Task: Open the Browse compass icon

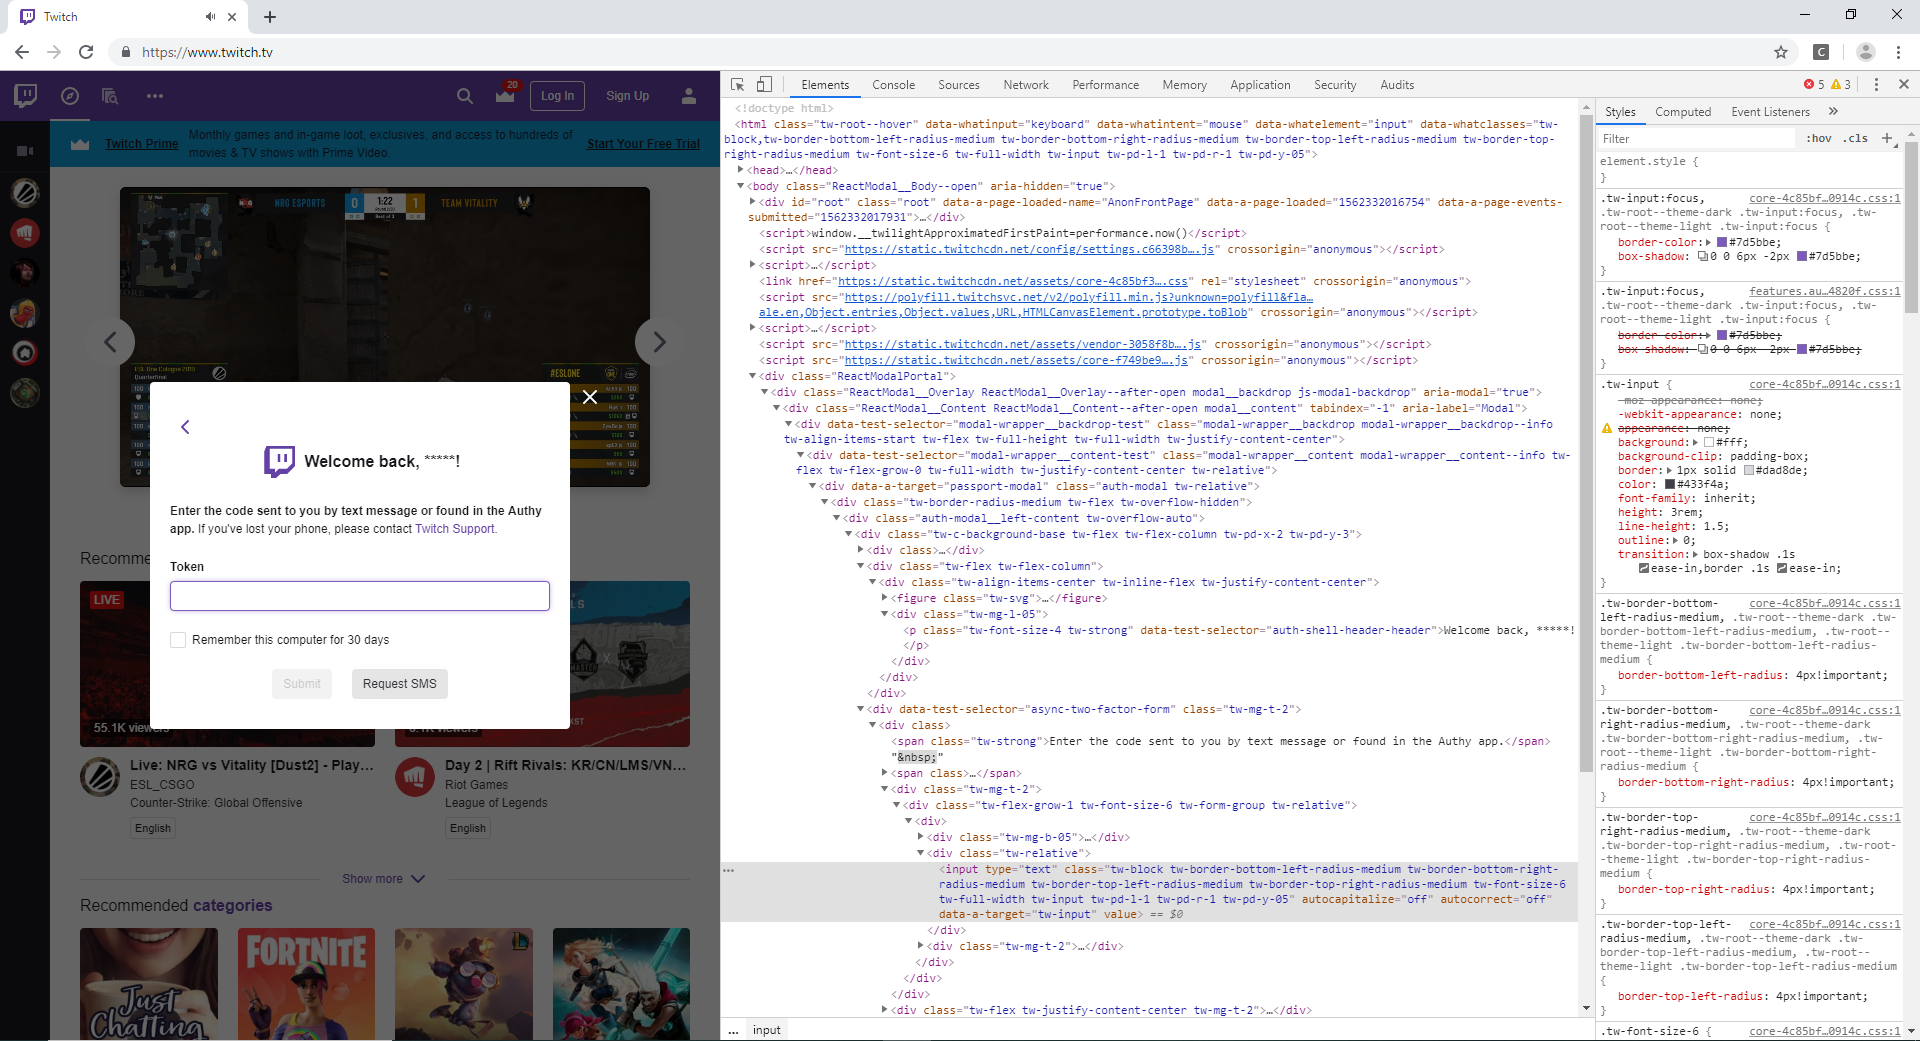Action: point(70,95)
